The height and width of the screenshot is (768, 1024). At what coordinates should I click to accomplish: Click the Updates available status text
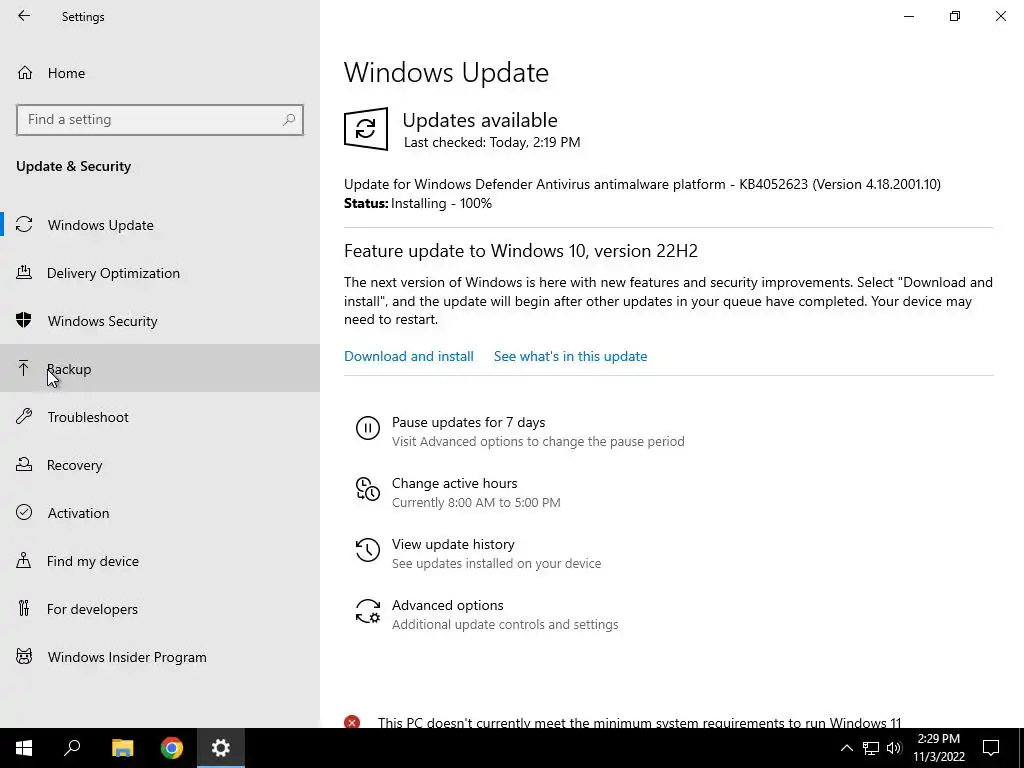(x=480, y=120)
